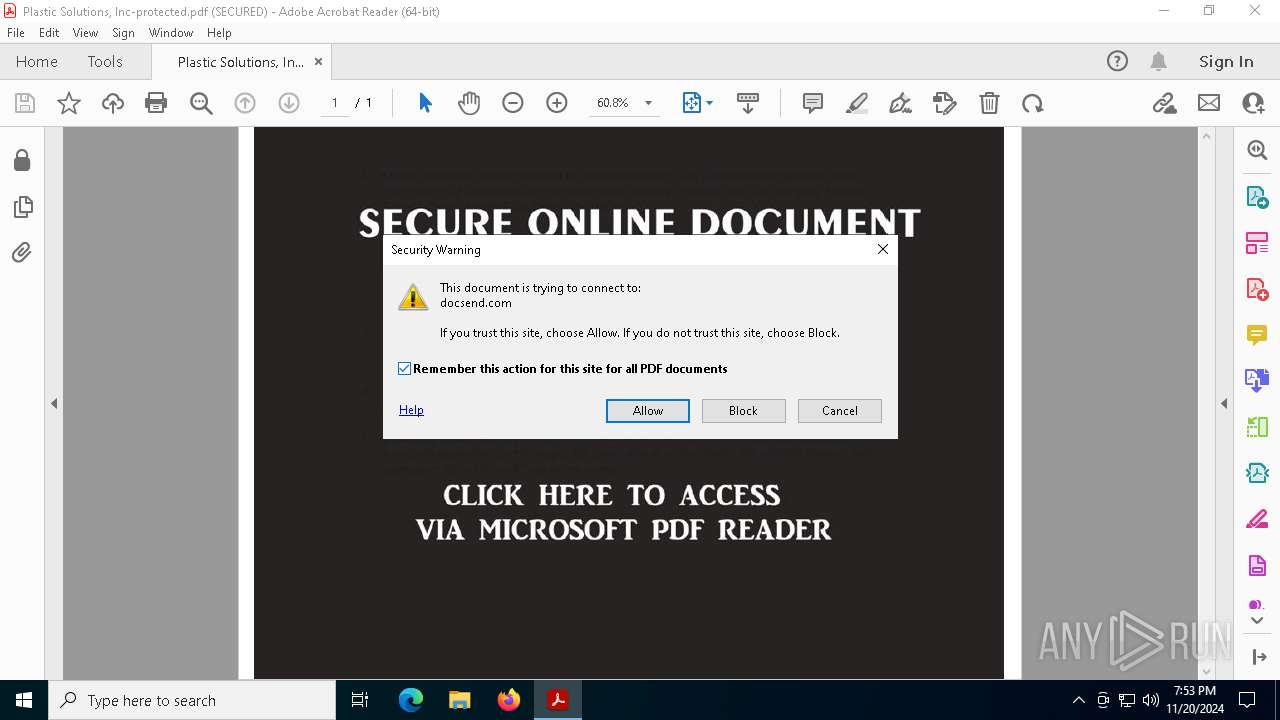Image resolution: width=1280 pixels, height=720 pixels.
Task: Click the Windows Start button
Action: pos(24,700)
